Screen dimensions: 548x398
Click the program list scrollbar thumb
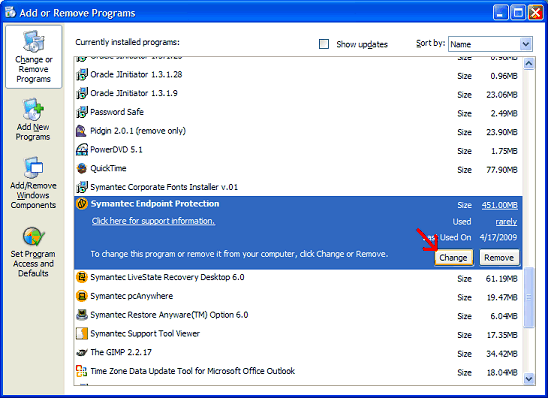(x=529, y=297)
